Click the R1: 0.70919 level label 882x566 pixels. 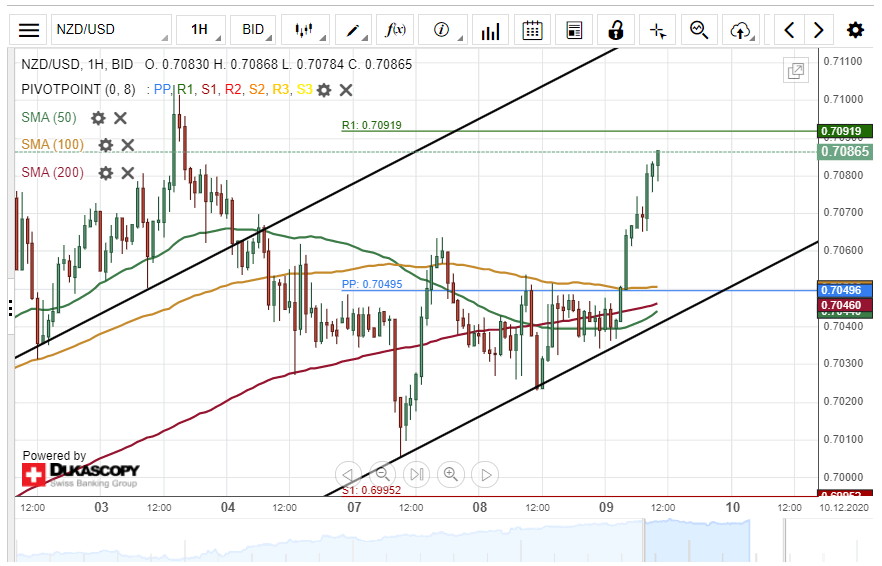tap(372, 125)
